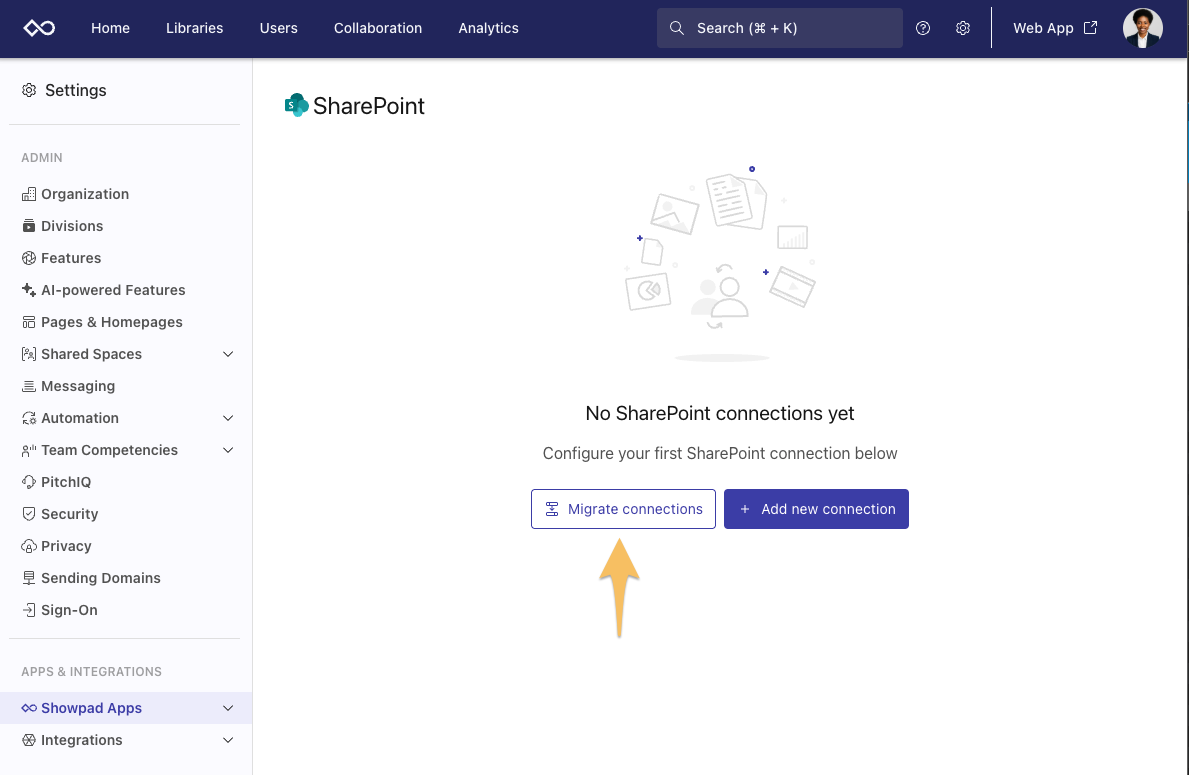Click the Sending Domains icon
This screenshot has width=1189, height=775.
pyautogui.click(x=28, y=577)
